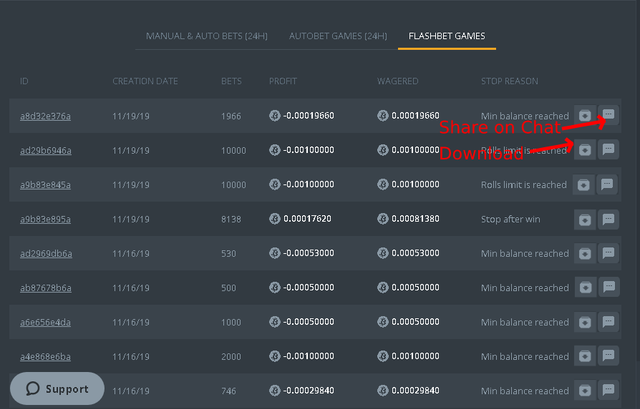Viewport: 640px width, 409px height.
Task: Select the Flashbet Games tab
Action: tap(447, 36)
